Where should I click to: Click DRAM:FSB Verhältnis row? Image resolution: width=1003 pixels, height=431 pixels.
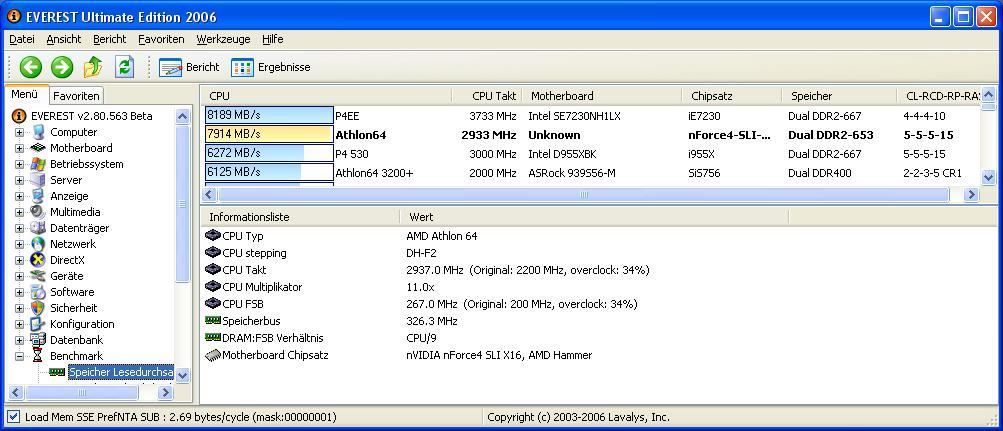point(598,338)
